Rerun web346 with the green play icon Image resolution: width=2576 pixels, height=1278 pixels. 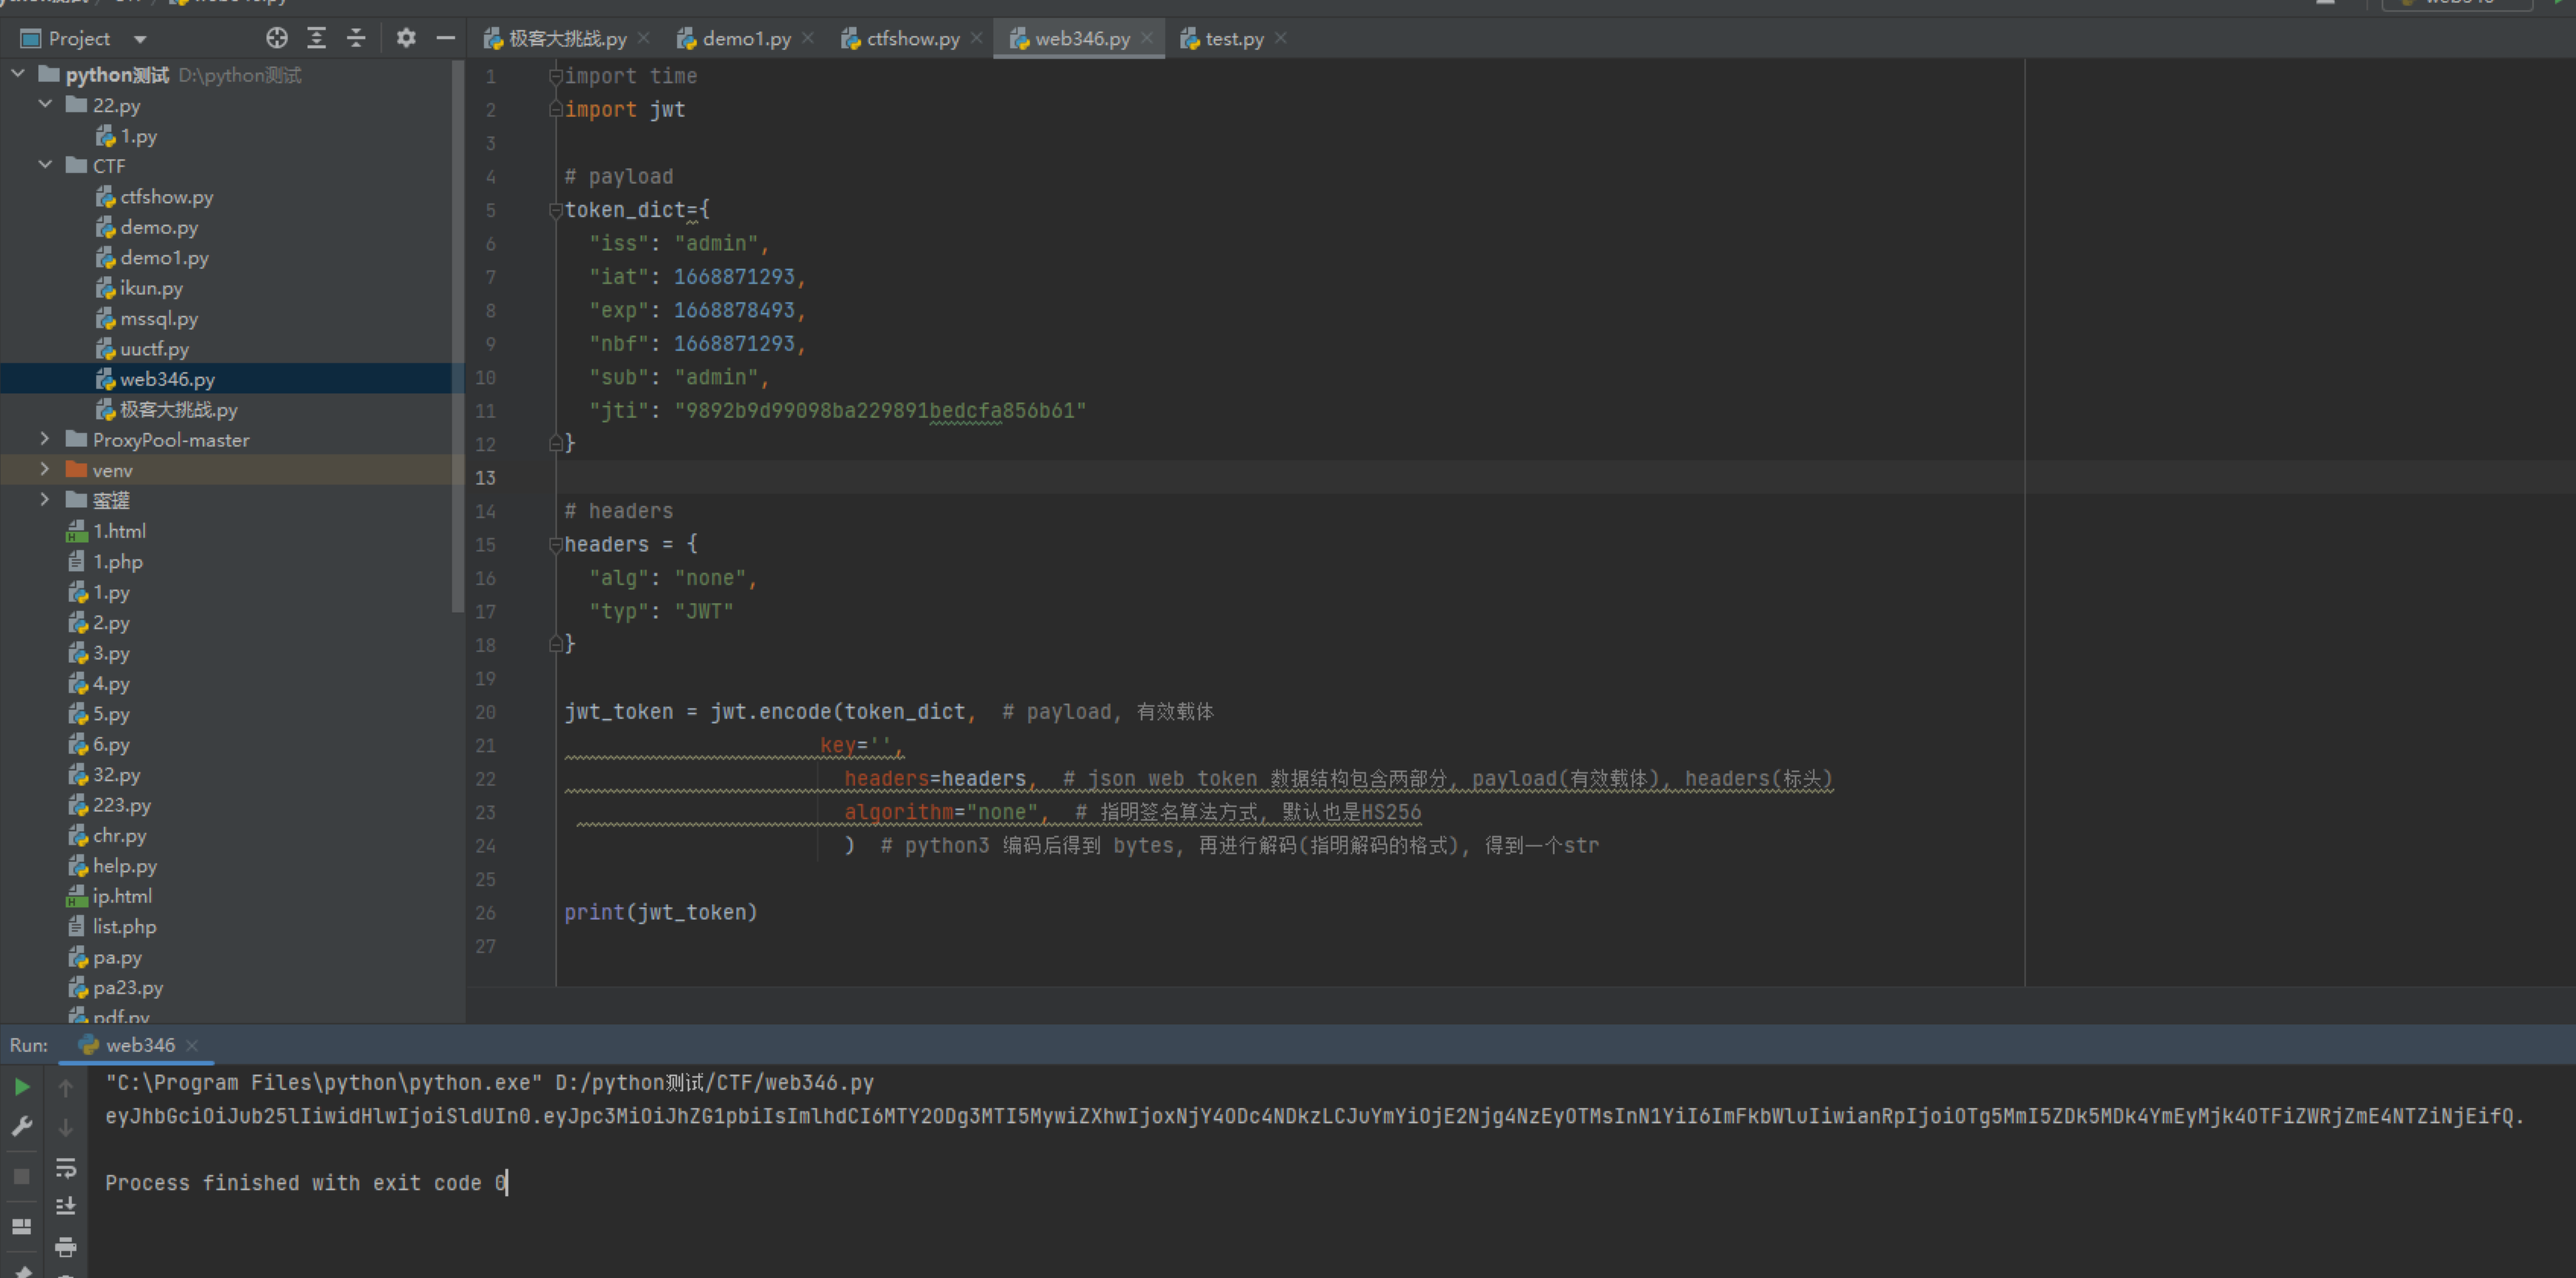coord(22,1087)
